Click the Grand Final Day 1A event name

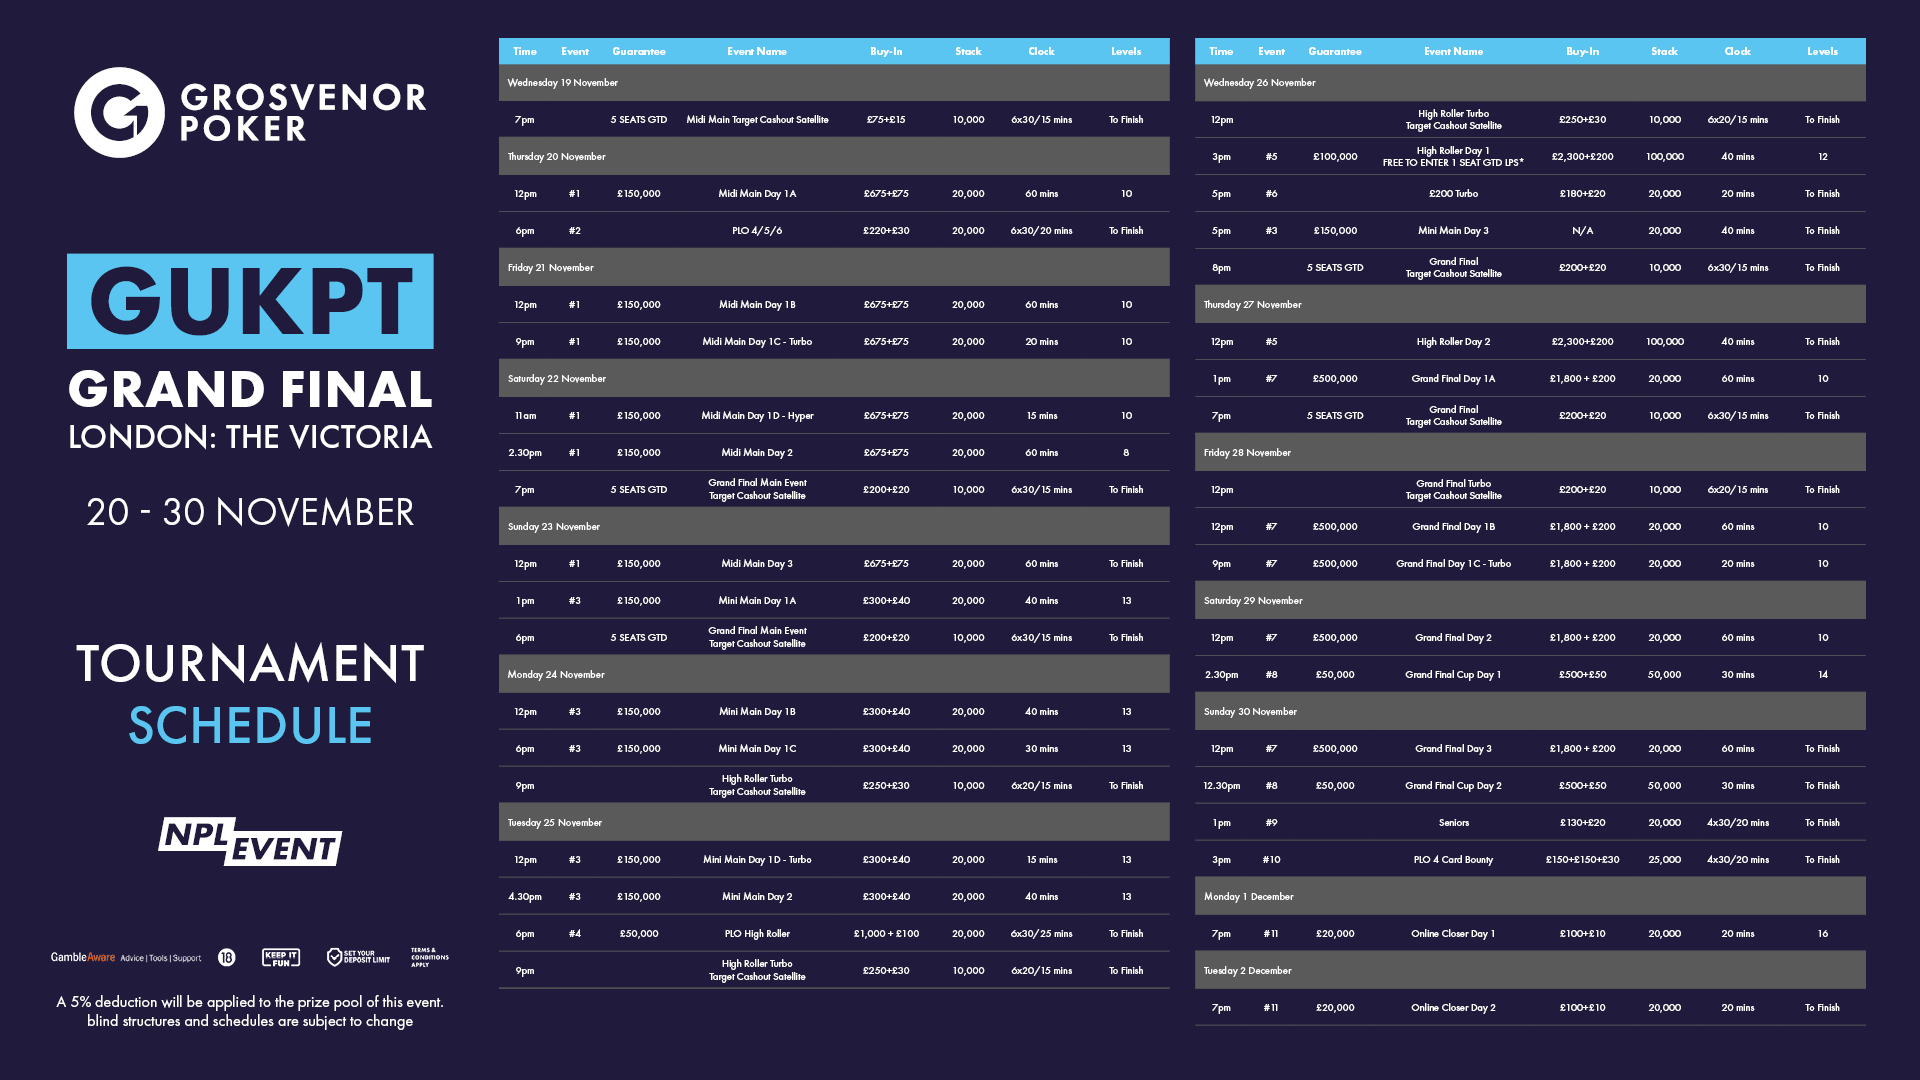pyautogui.click(x=1453, y=379)
